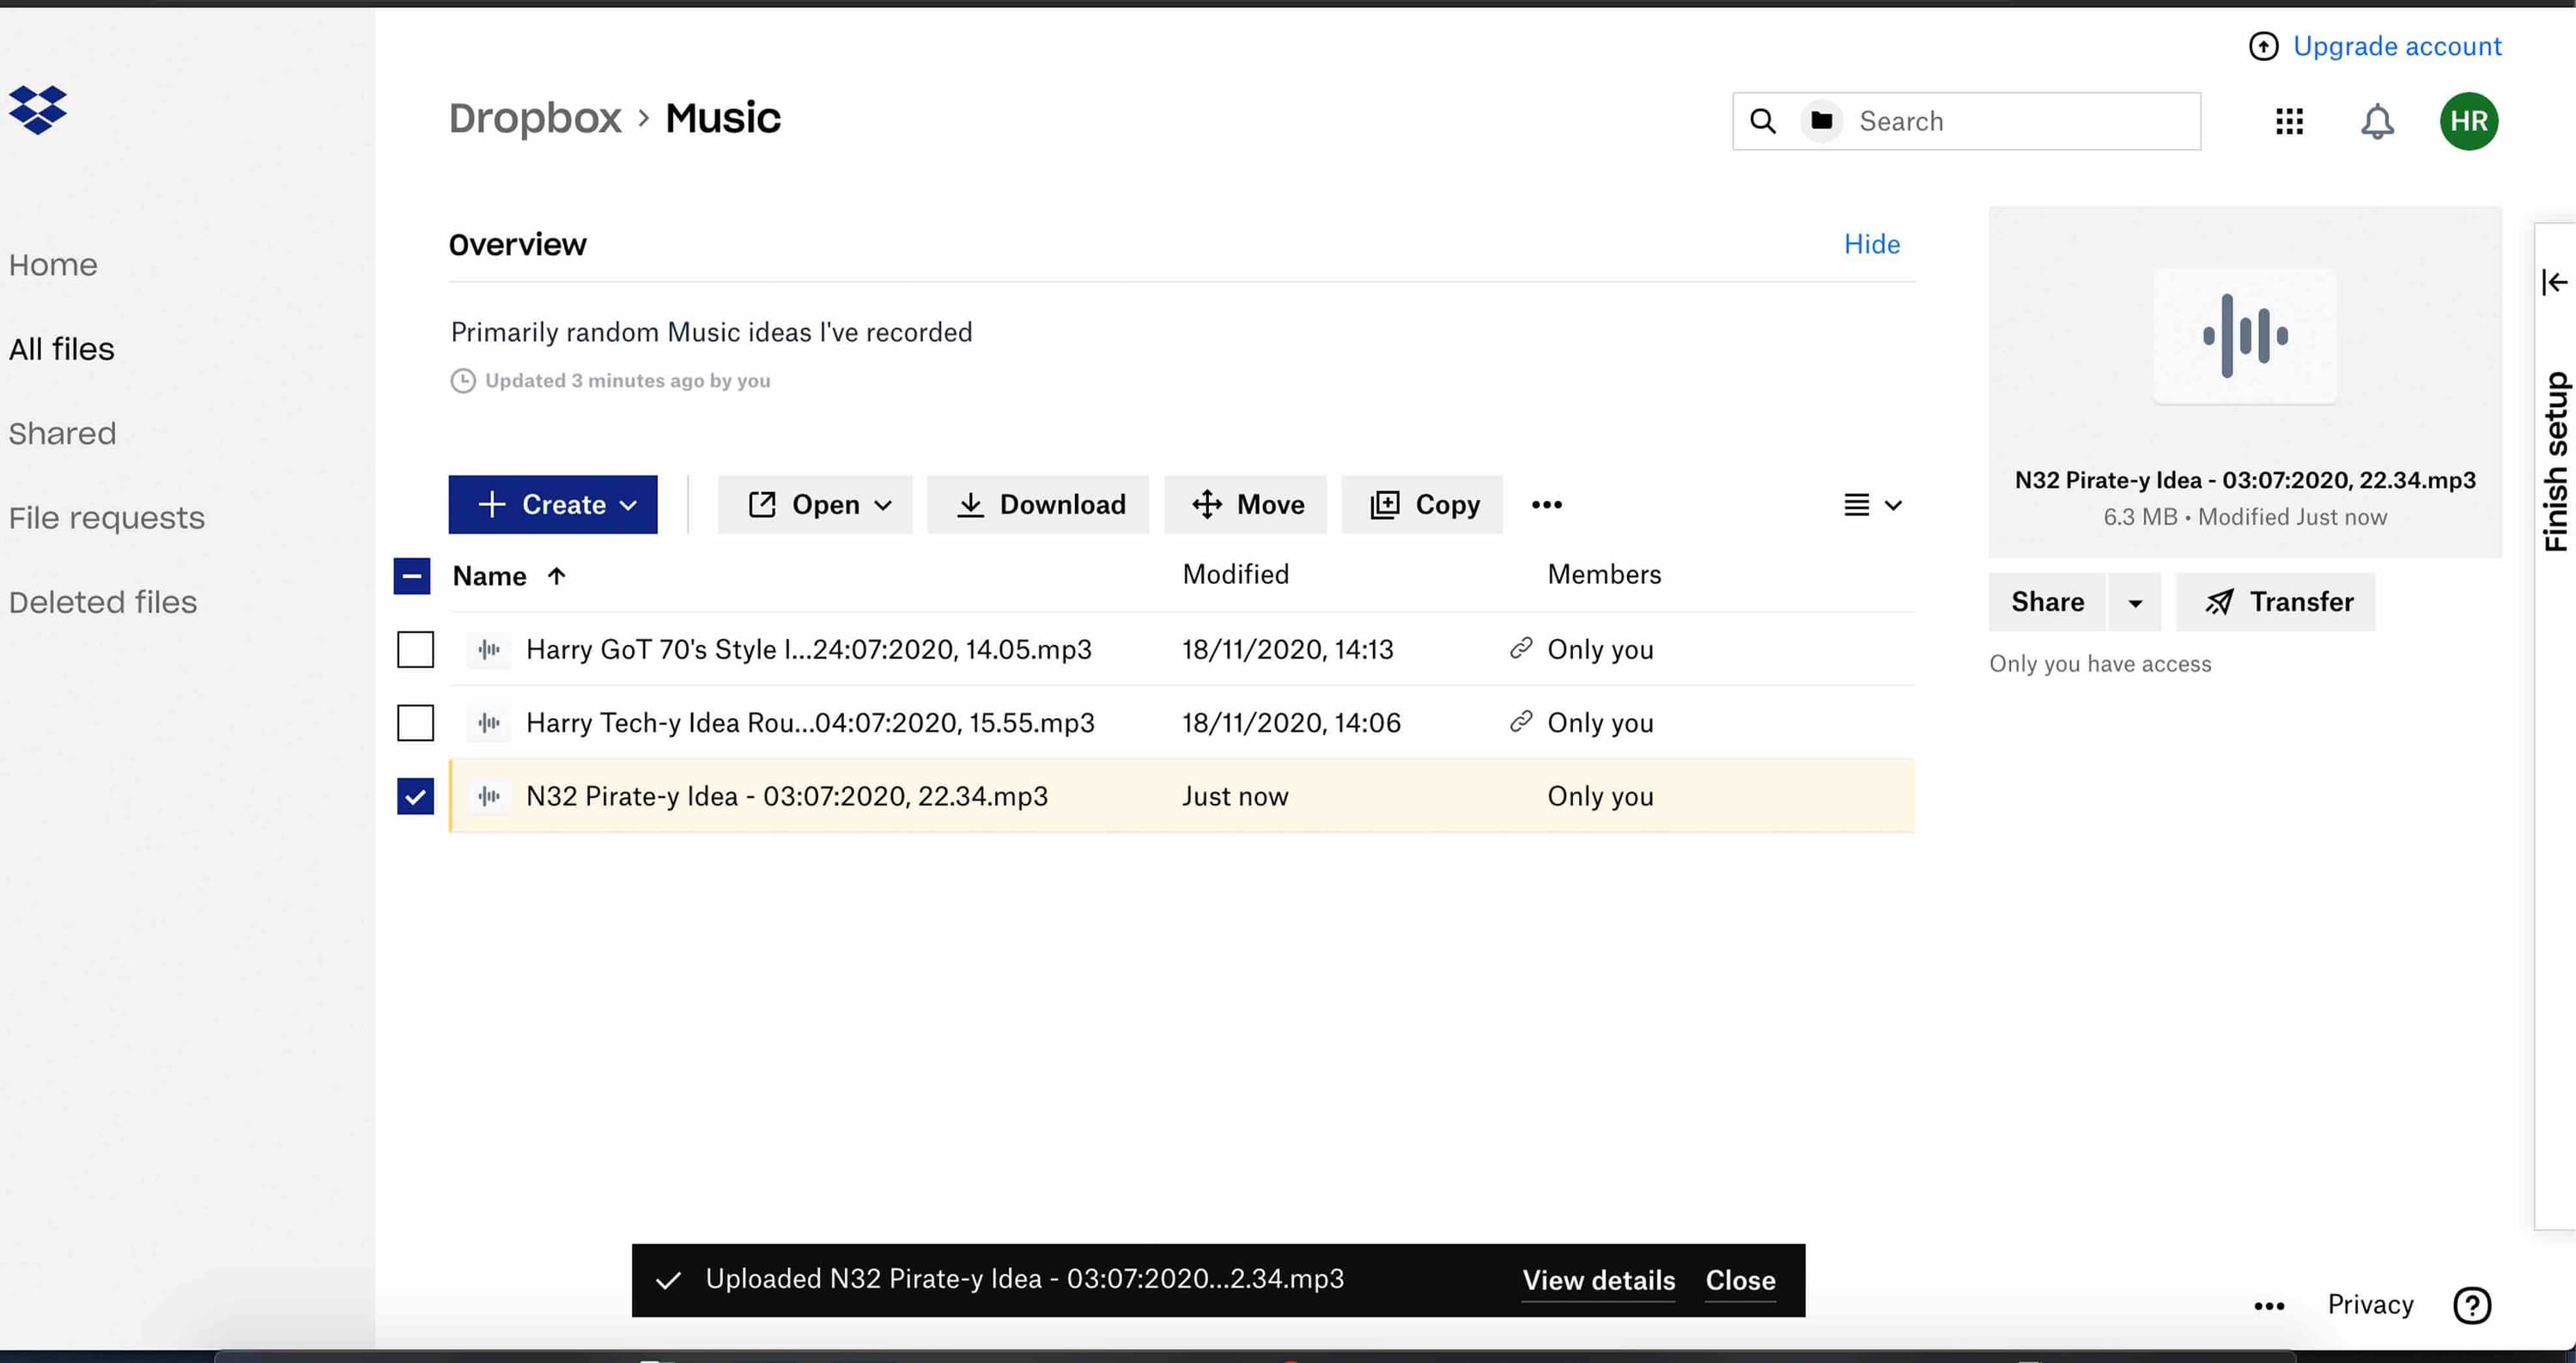Screen dimensions: 2576x1363
Task: Click the search magnifier icon
Action: coord(1763,121)
